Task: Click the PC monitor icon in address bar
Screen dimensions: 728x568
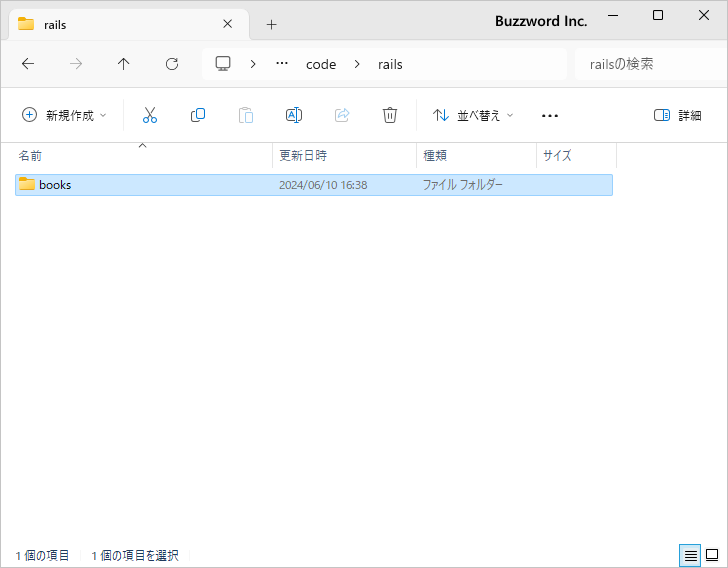Action: coord(223,64)
